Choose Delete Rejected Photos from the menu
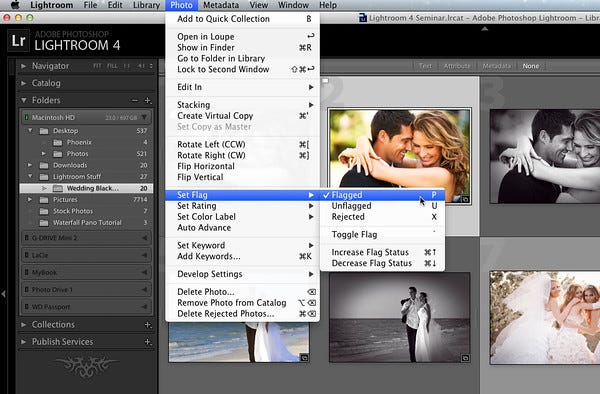The width and height of the screenshot is (600, 394). (x=243, y=314)
